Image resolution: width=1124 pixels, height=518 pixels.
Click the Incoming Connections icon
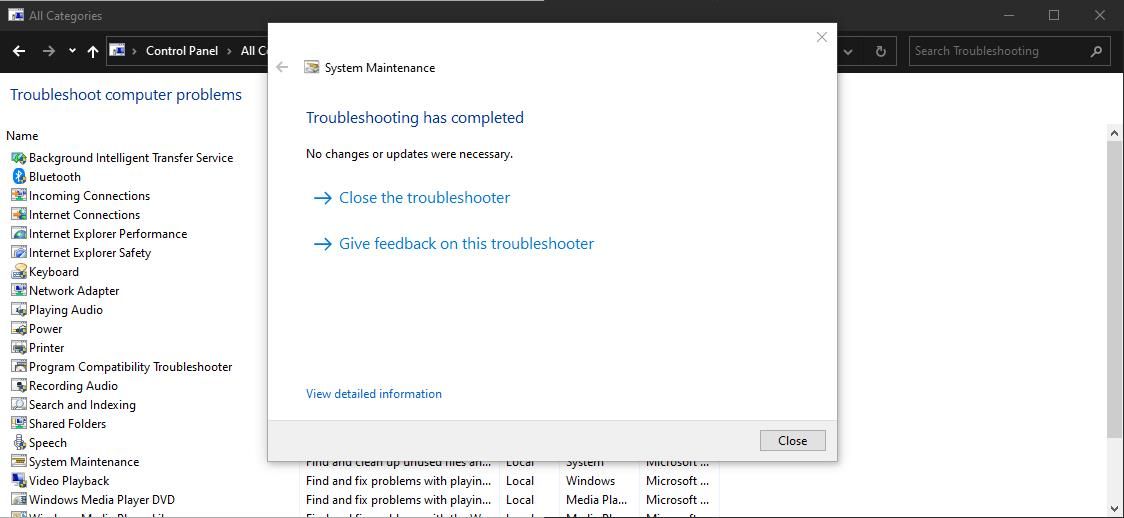[19, 196]
